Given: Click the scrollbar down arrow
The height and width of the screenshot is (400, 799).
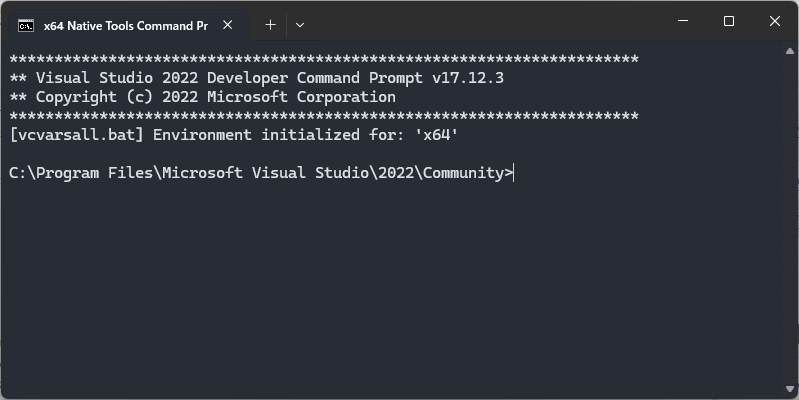Looking at the screenshot, I should 790,390.
